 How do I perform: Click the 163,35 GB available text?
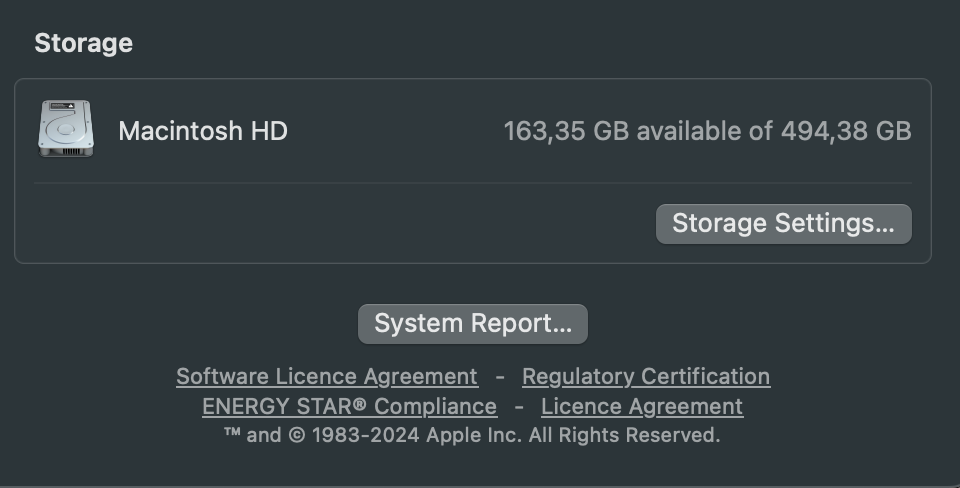(x=707, y=131)
